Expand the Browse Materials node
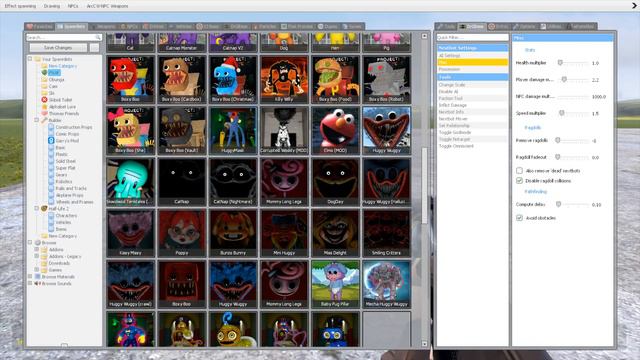 (30, 276)
